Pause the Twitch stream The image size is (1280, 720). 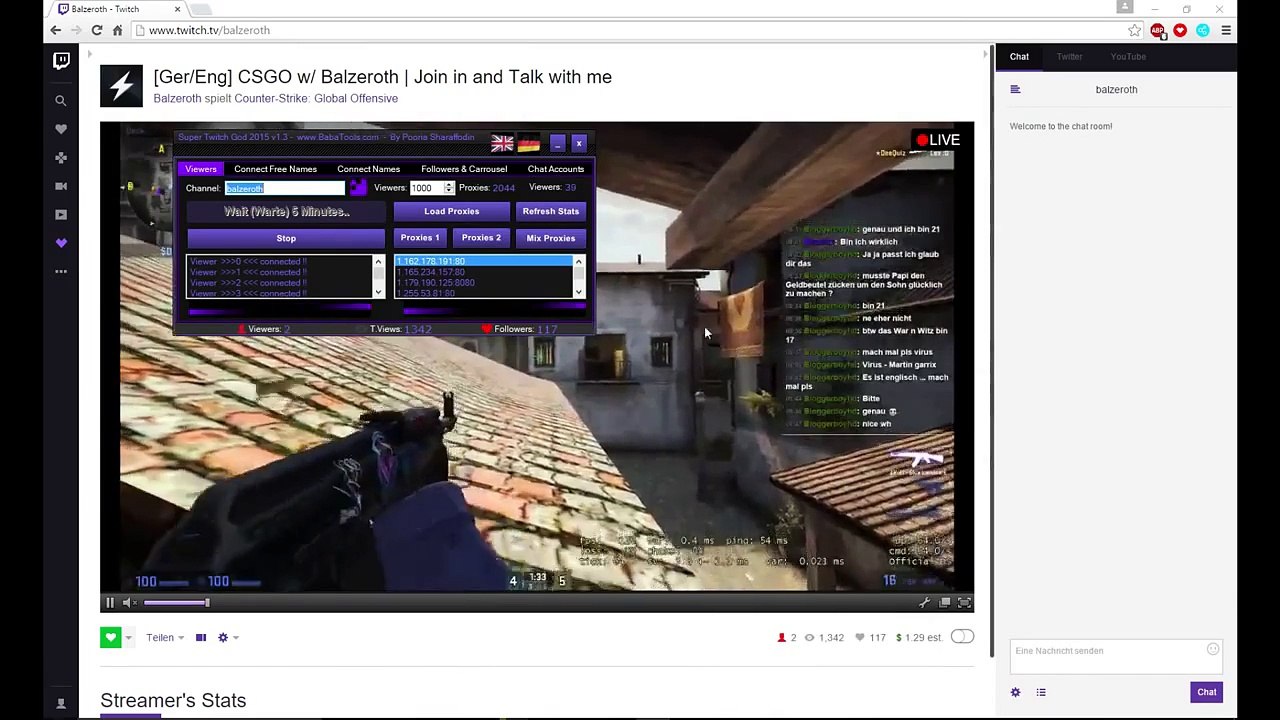point(110,602)
